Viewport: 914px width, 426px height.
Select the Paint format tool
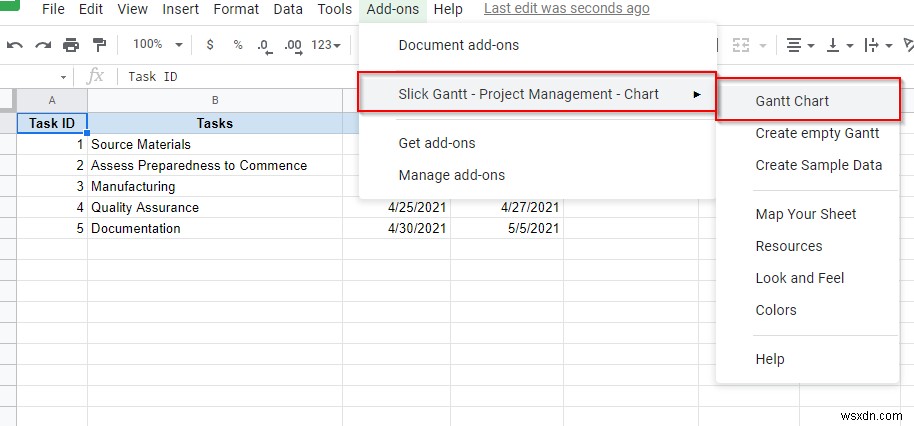99,45
